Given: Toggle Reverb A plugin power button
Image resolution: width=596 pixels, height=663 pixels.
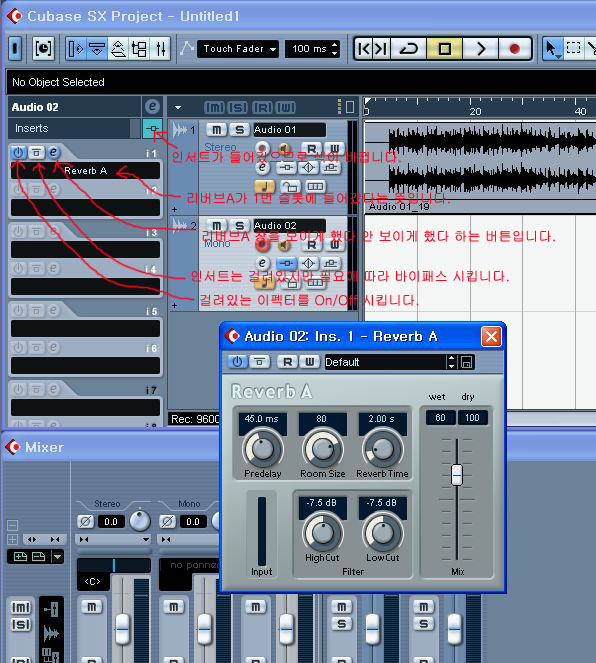Looking at the screenshot, I should tap(237, 362).
